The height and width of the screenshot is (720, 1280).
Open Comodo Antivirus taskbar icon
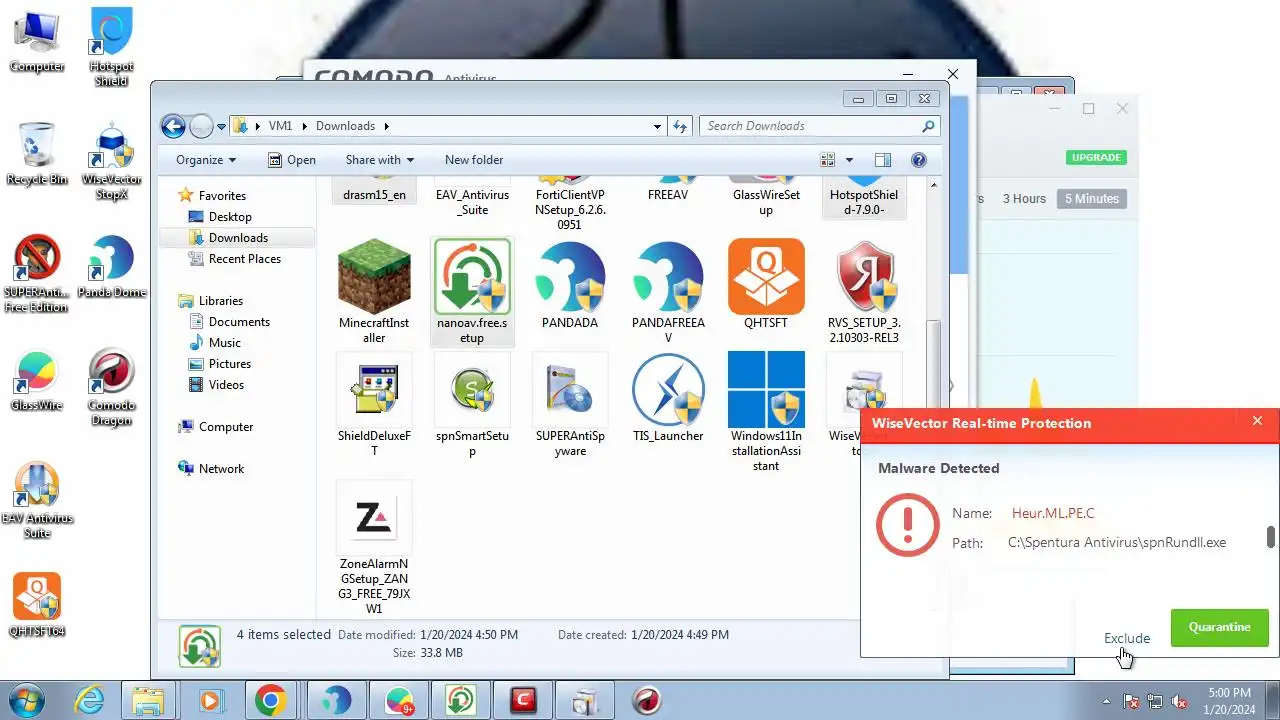coord(524,701)
